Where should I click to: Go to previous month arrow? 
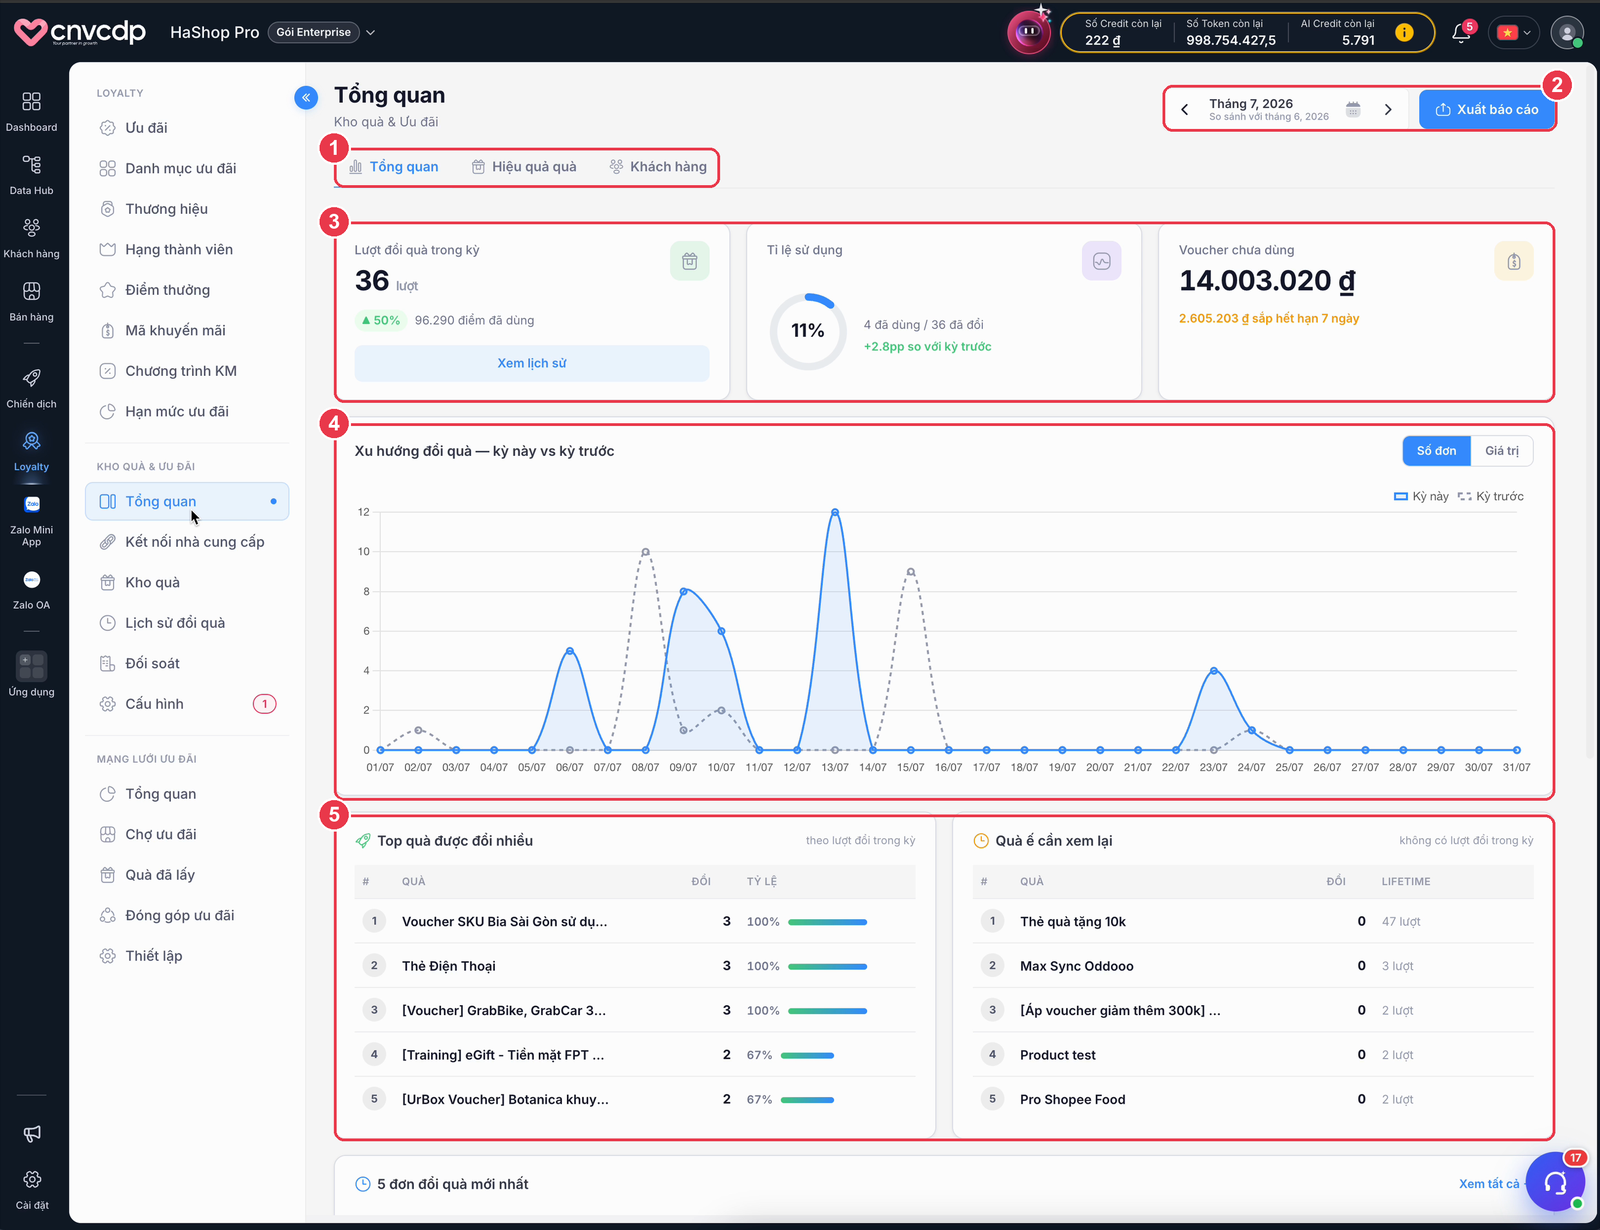coord(1185,110)
